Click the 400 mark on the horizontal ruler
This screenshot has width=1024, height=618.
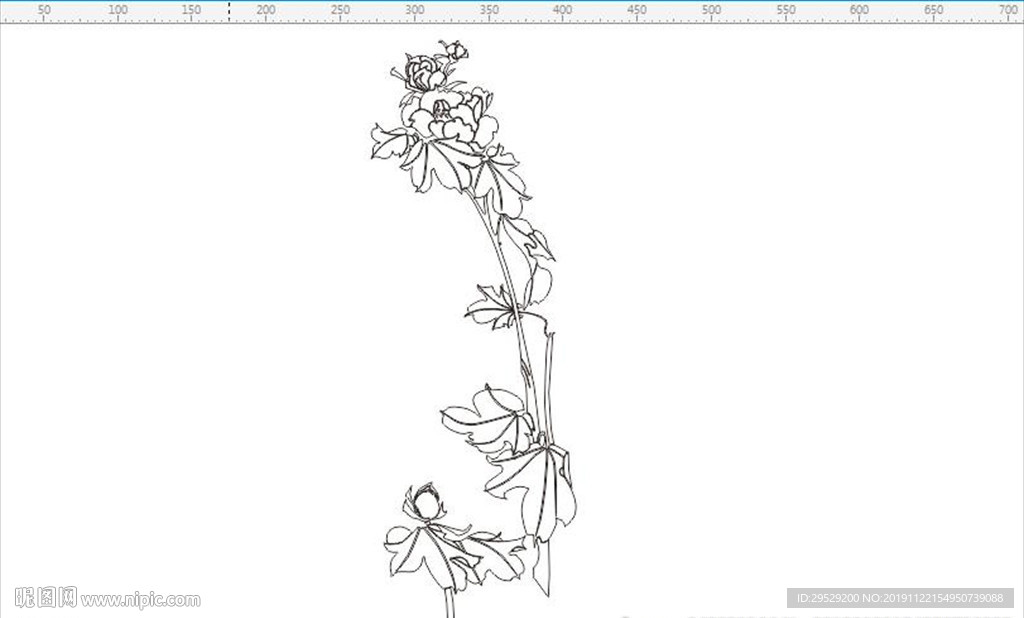coord(562,10)
